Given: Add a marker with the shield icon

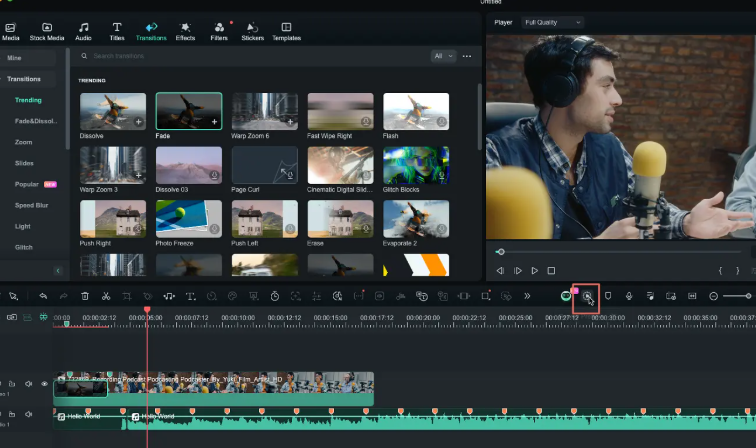Looking at the screenshot, I should coord(608,296).
